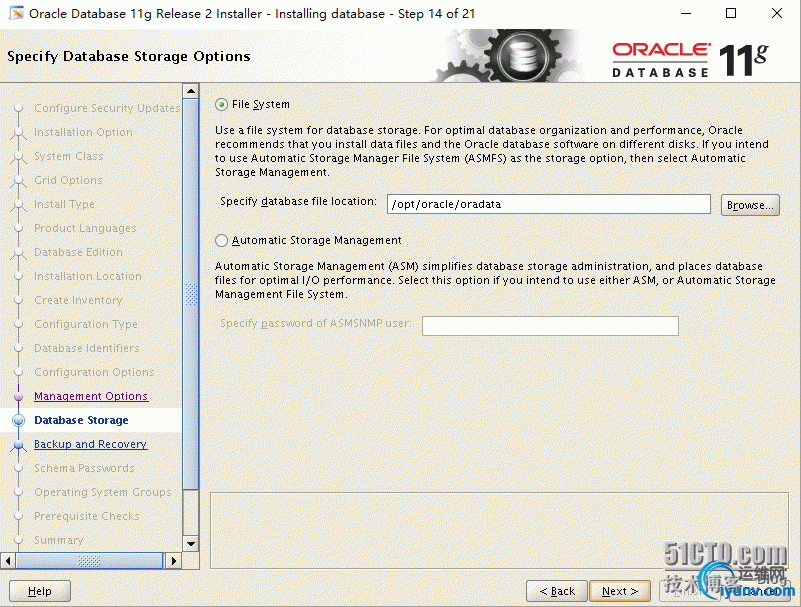This screenshot has width=801, height=607.
Task: Close the installer window
Action: [x=776, y=14]
